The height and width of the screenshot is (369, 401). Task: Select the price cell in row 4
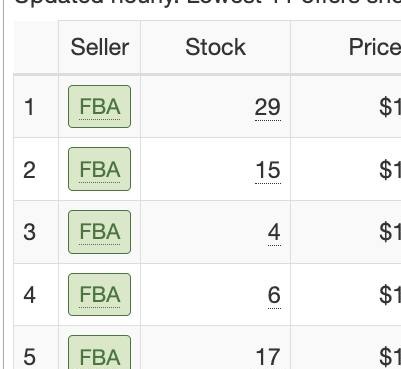tap(346, 295)
